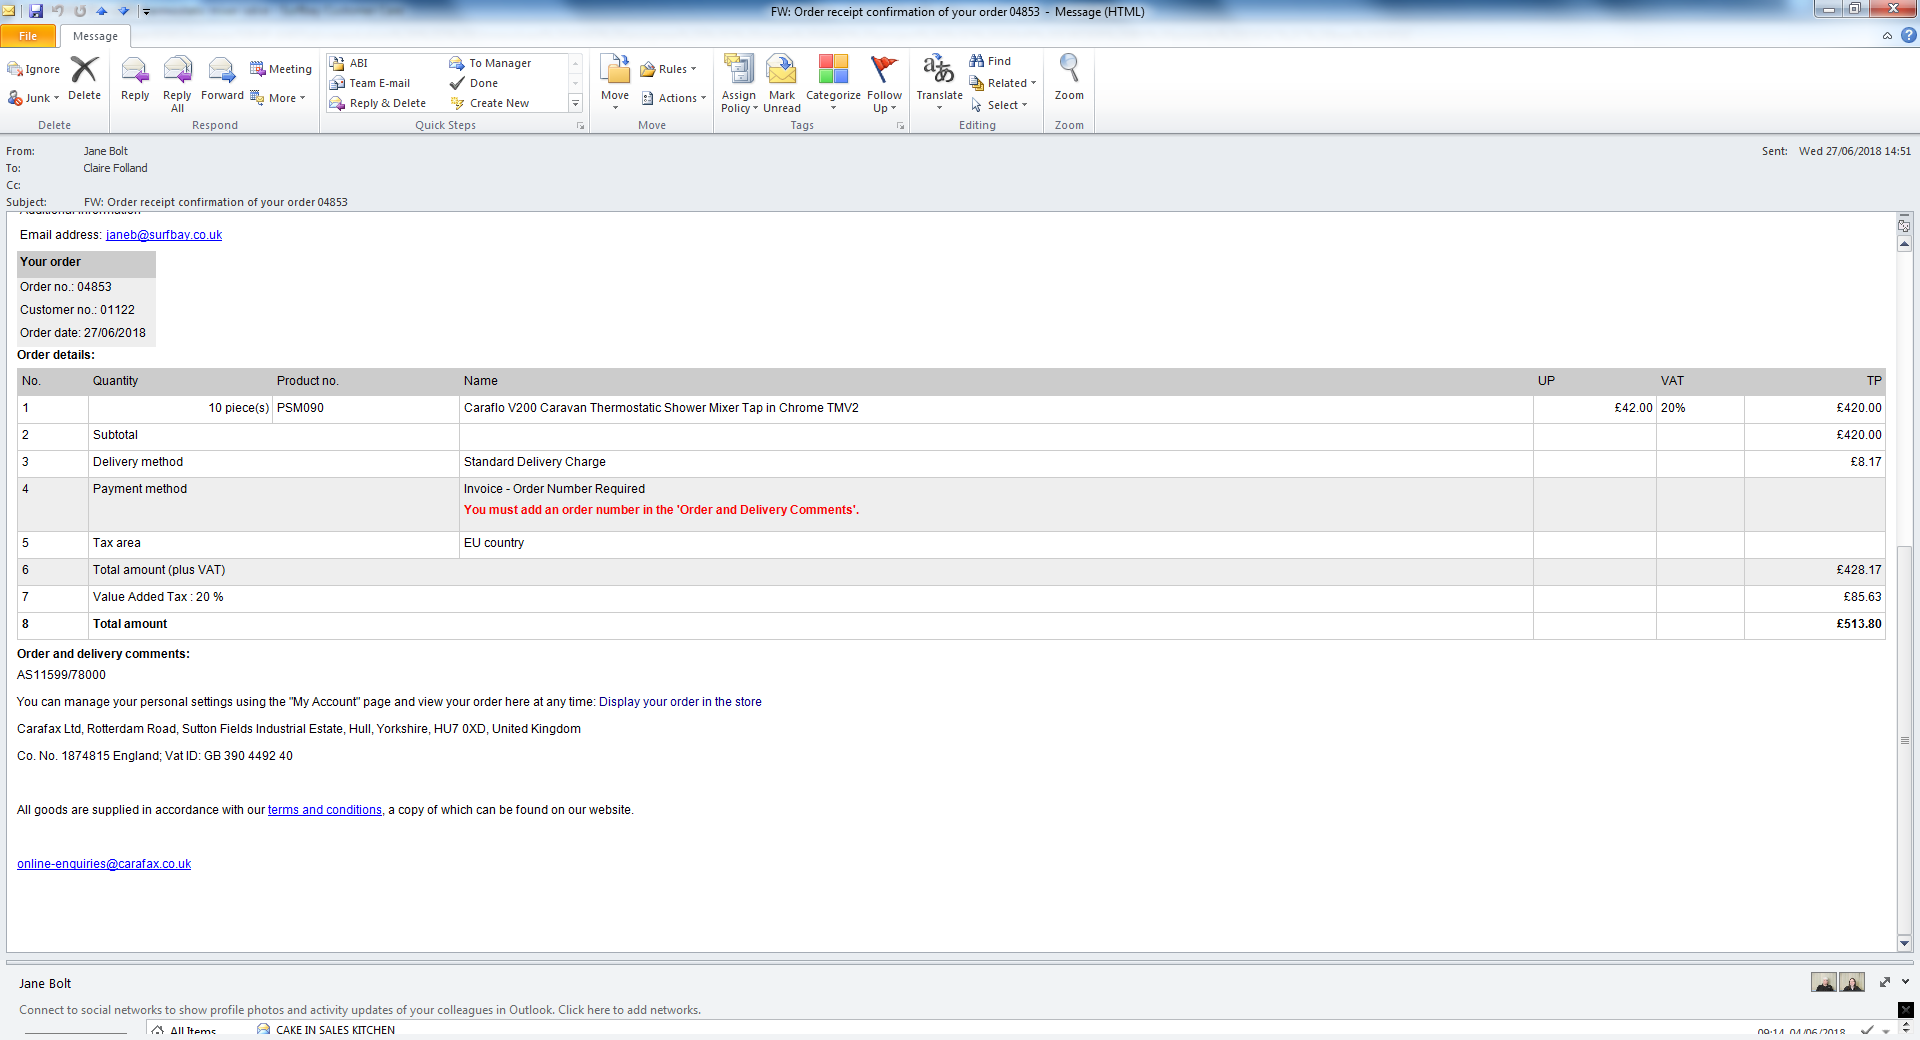Open Outlook Help
Viewport: 1920px width, 1040px height.
coord(1908,36)
